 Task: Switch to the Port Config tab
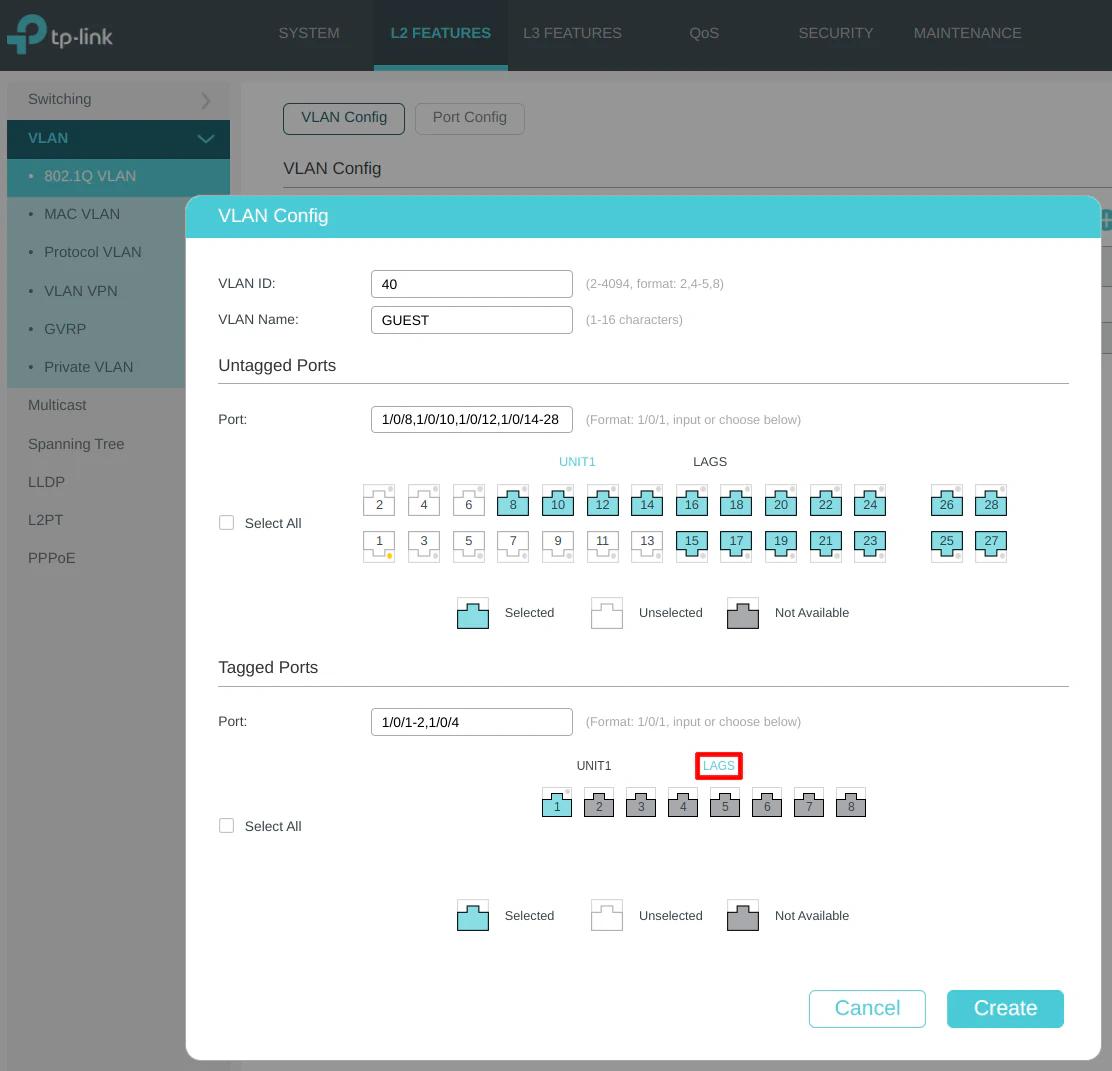(469, 118)
